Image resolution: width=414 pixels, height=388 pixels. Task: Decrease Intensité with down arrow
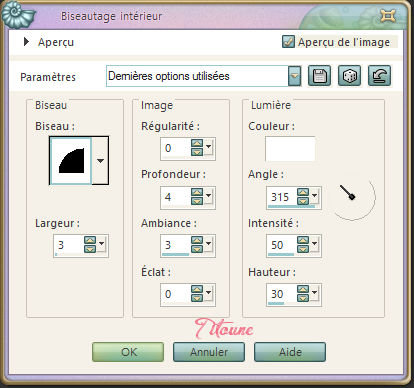[303, 249]
